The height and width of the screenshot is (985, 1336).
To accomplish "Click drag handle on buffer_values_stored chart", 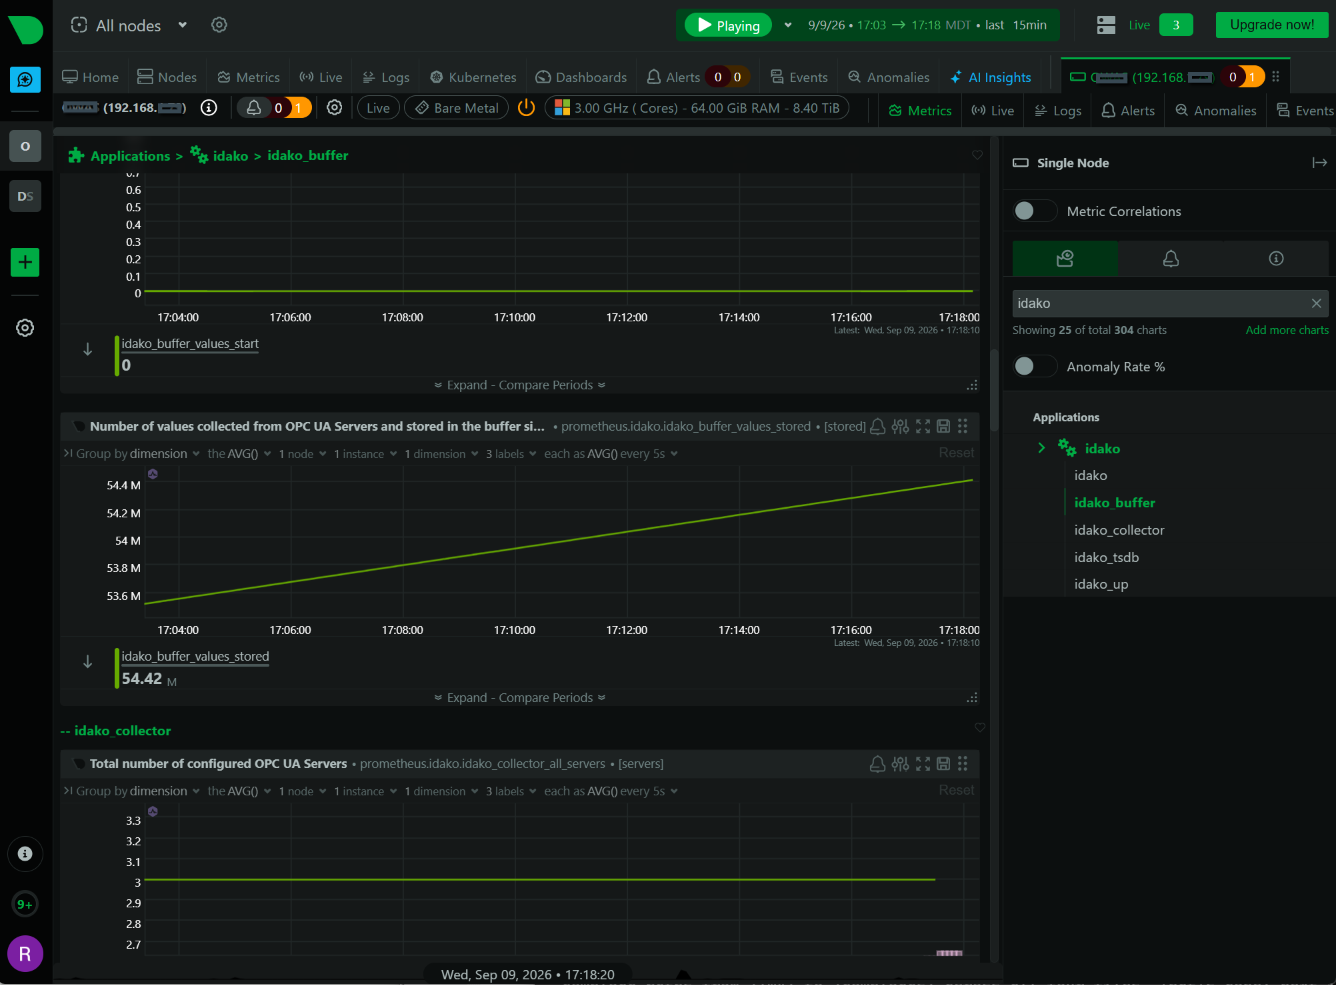I will (x=962, y=426).
